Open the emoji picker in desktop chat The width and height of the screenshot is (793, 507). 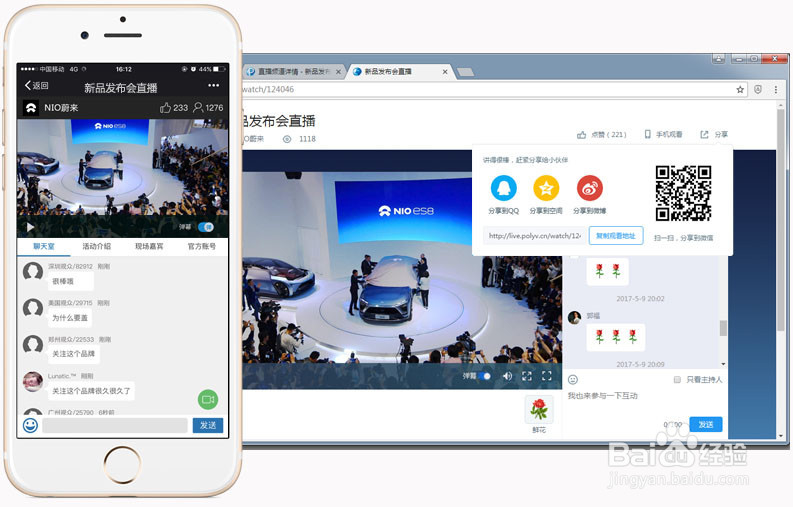pos(573,379)
